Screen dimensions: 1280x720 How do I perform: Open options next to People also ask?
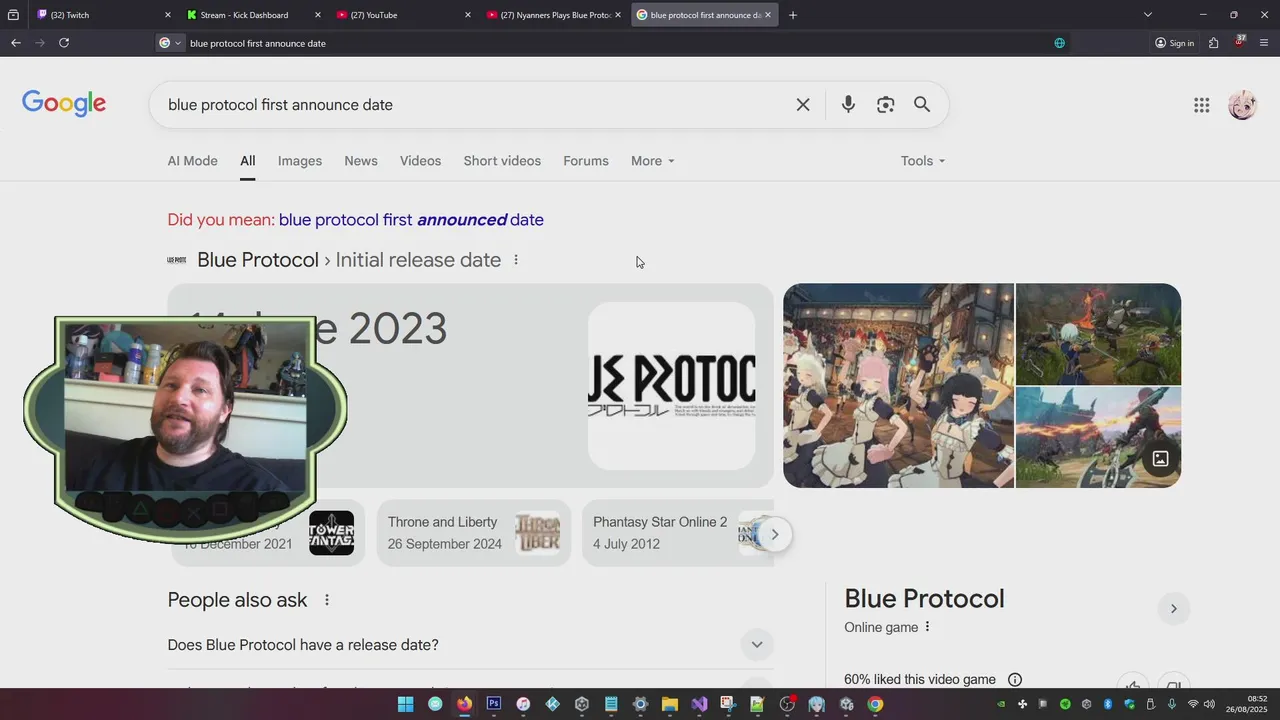pyautogui.click(x=326, y=600)
